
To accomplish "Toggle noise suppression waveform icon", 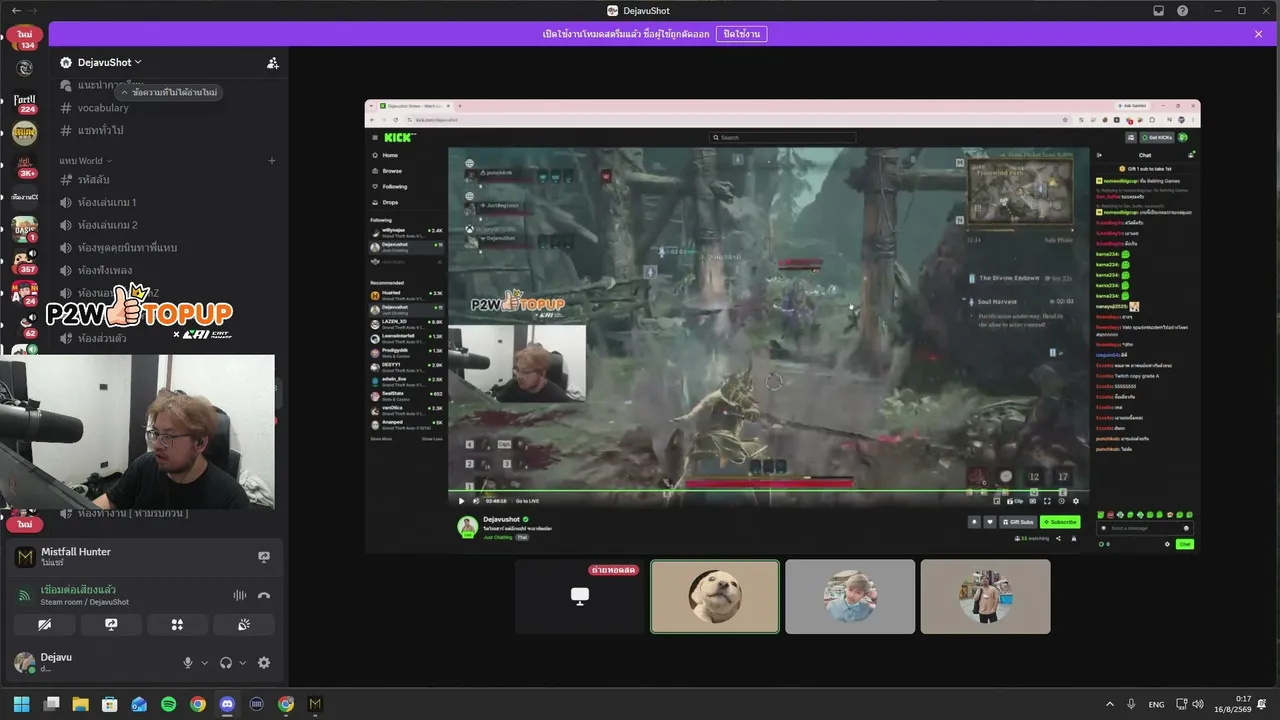I will click(x=240, y=595).
